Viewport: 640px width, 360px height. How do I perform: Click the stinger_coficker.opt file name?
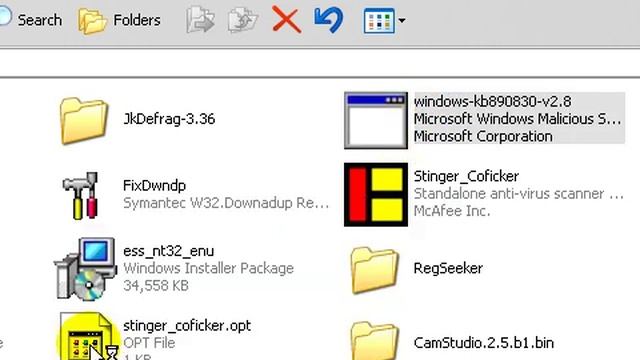tap(187, 326)
